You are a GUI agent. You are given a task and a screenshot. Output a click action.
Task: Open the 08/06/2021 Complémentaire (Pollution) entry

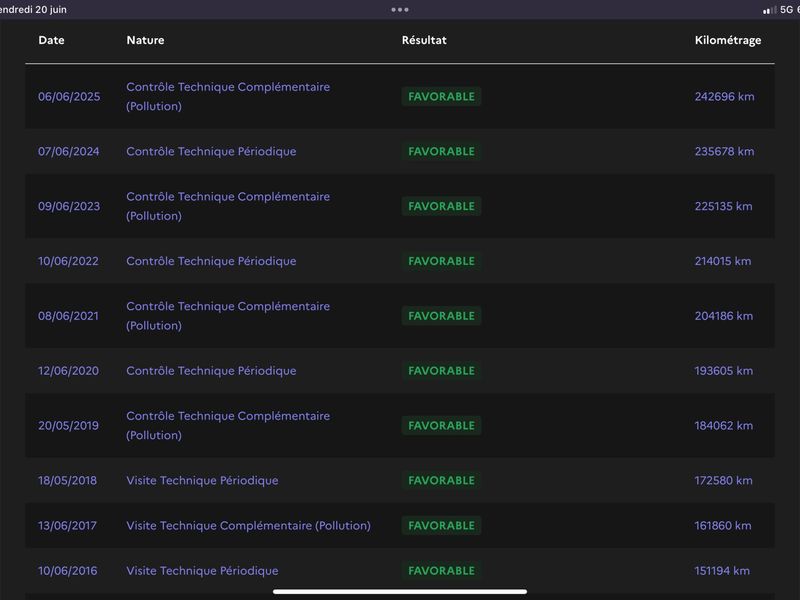pos(228,316)
